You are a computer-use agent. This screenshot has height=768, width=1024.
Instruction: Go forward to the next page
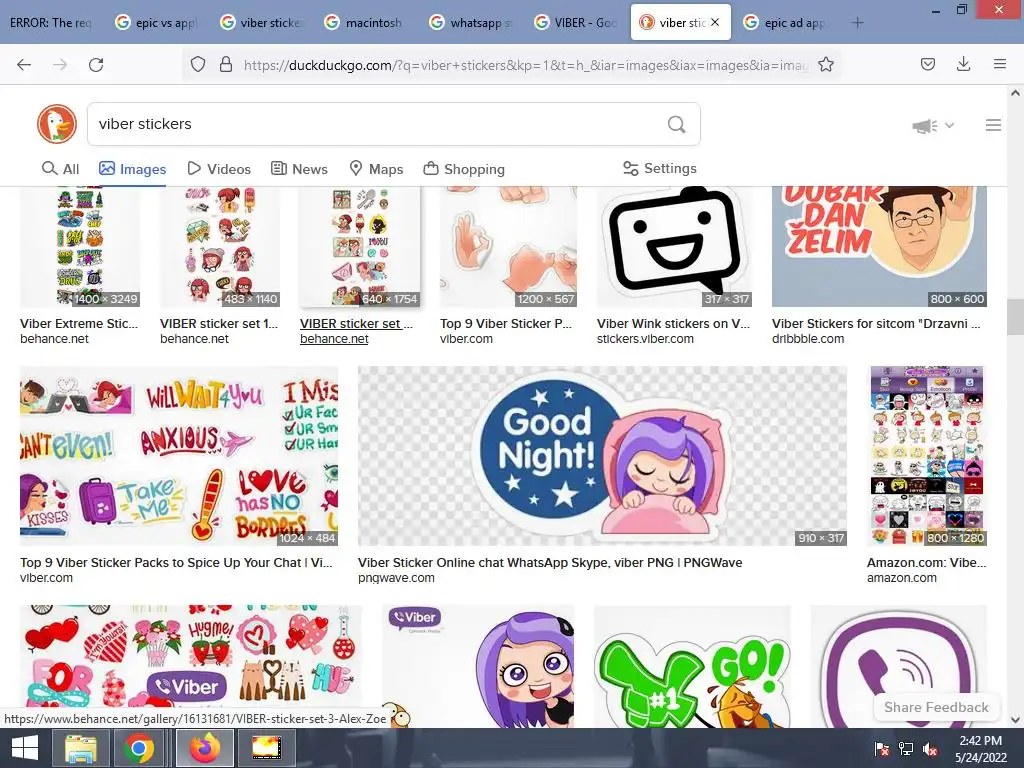(x=60, y=65)
